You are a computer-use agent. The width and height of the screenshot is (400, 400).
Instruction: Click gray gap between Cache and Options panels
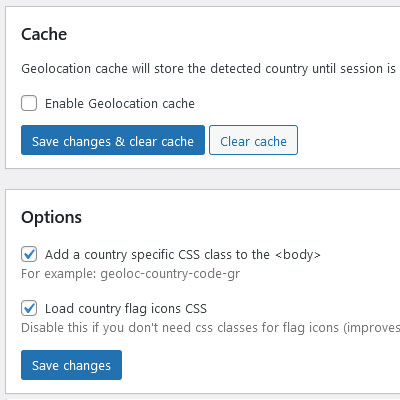pyautogui.click(x=200, y=179)
